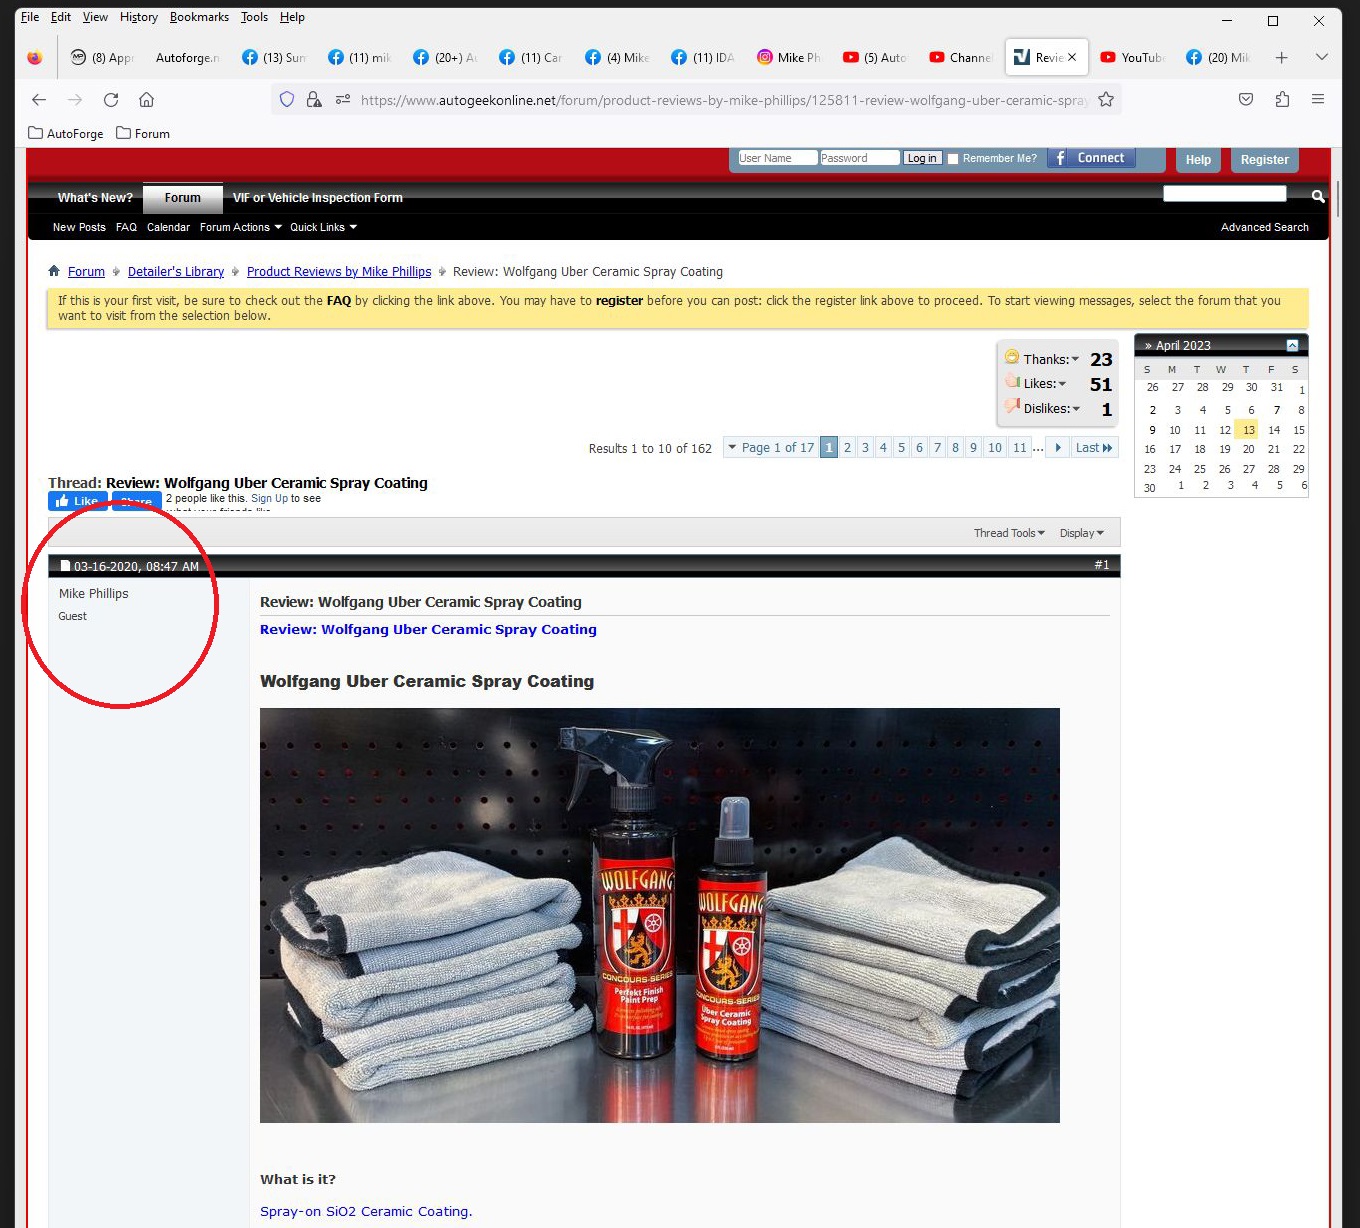The height and width of the screenshot is (1228, 1360).
Task: Click the Log in button
Action: pyautogui.click(x=922, y=158)
